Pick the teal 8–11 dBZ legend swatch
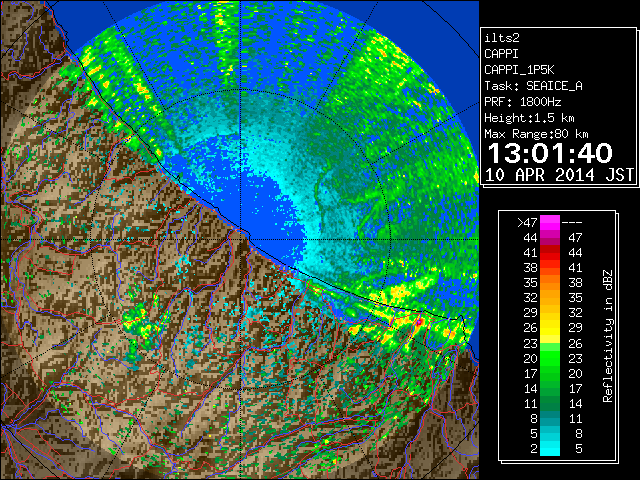Screen dimensions: 640x480 click(550, 419)
